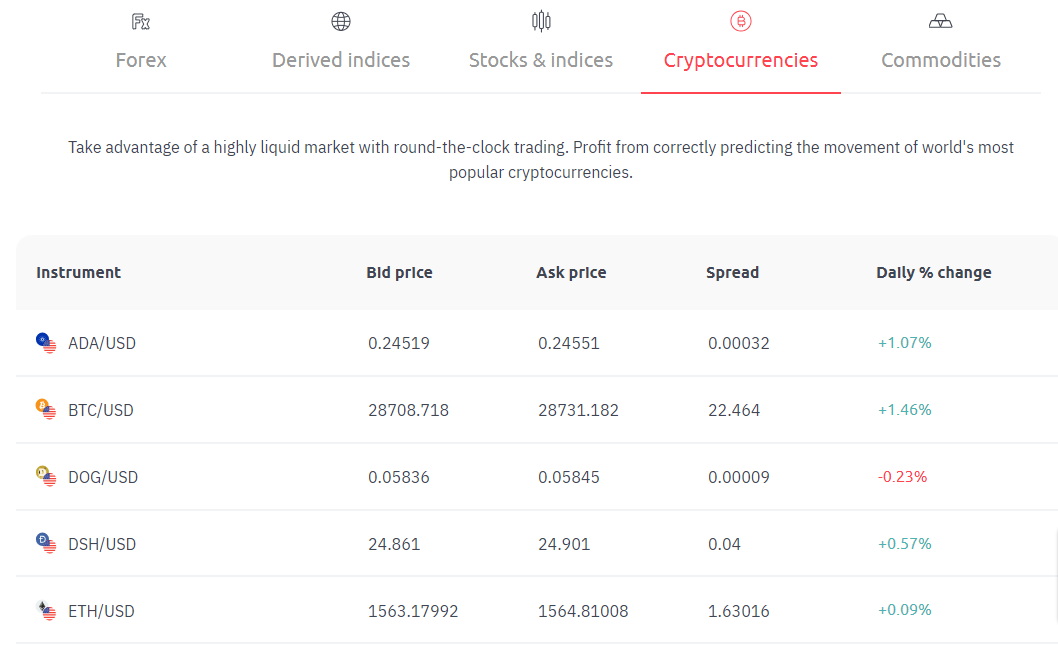Click the +1.46% daily change value
The height and width of the screenshot is (646, 1058).
pyautogui.click(x=904, y=409)
